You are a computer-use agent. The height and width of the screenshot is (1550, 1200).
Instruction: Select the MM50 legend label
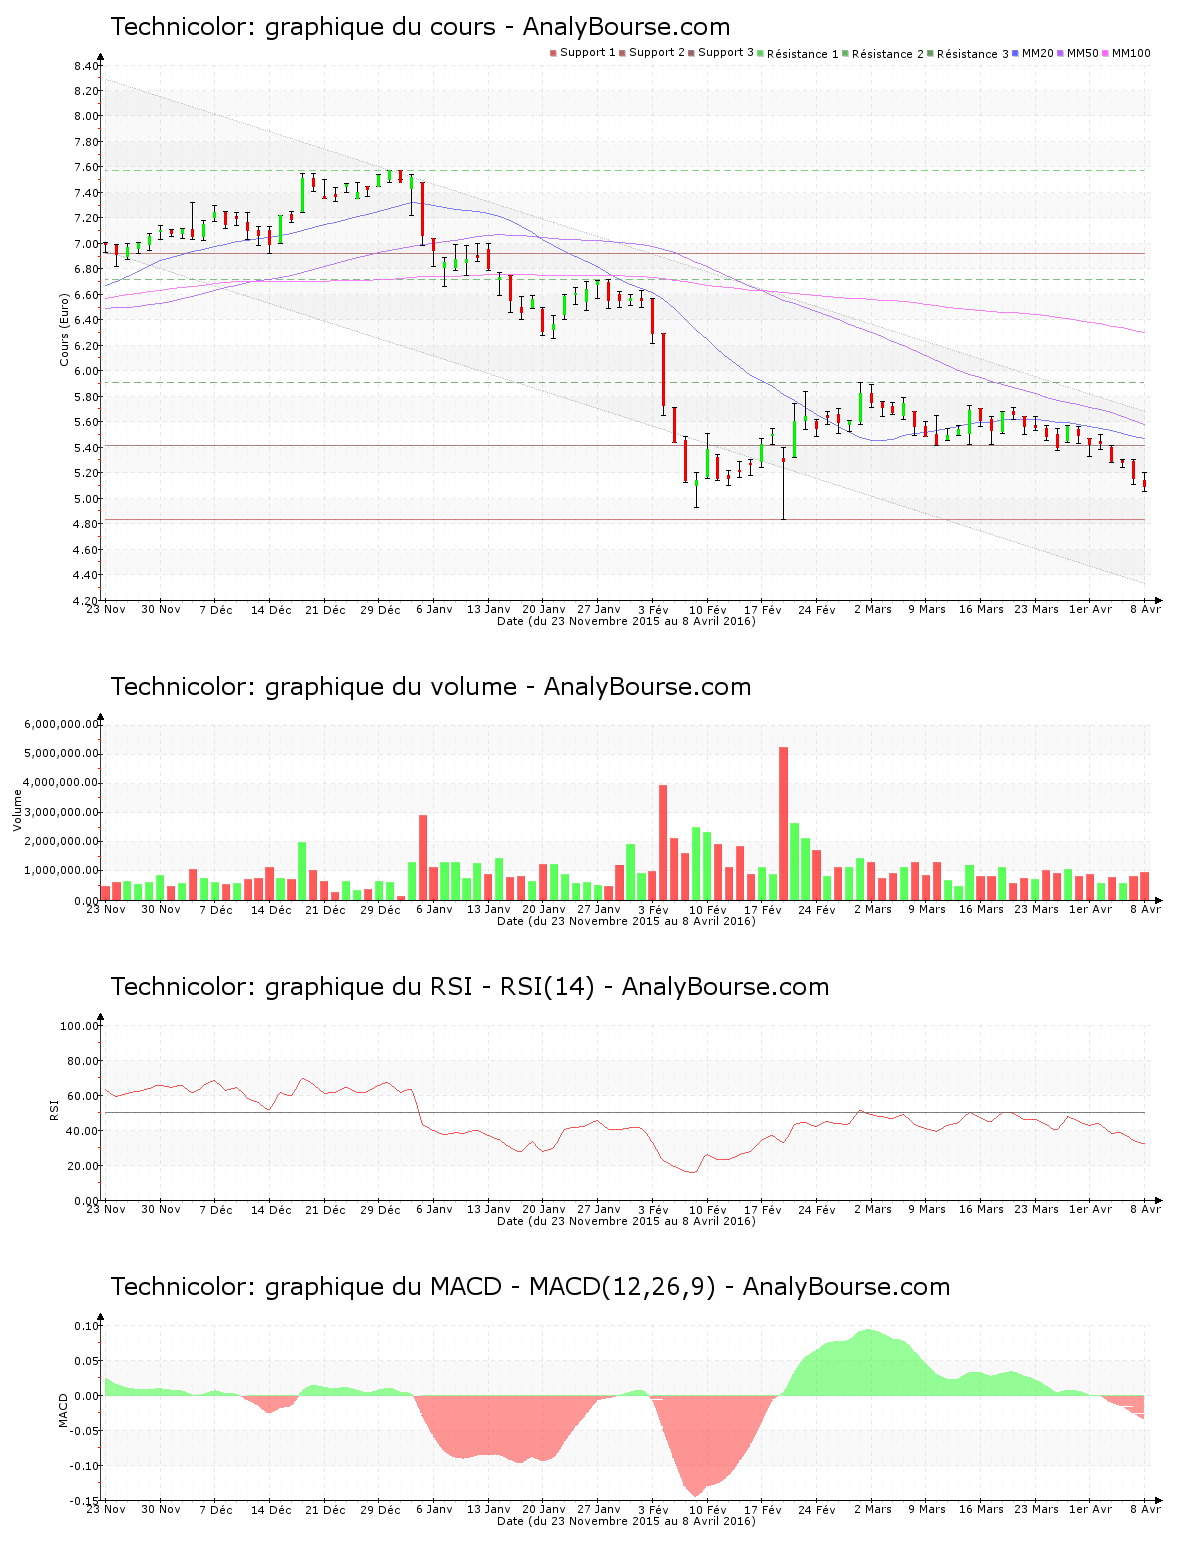coord(1083,53)
